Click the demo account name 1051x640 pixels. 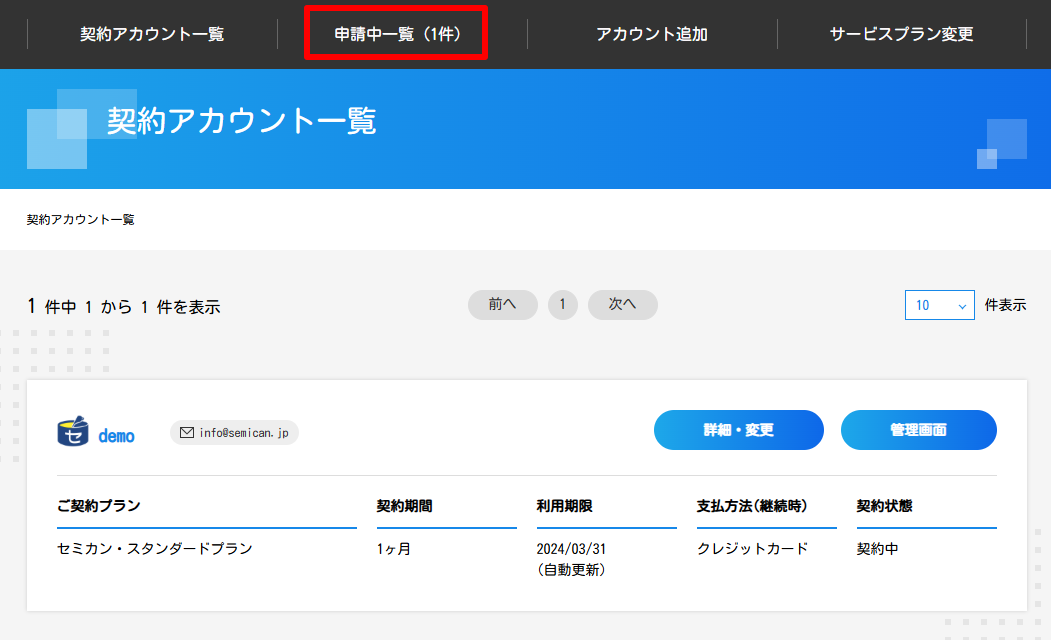117,436
